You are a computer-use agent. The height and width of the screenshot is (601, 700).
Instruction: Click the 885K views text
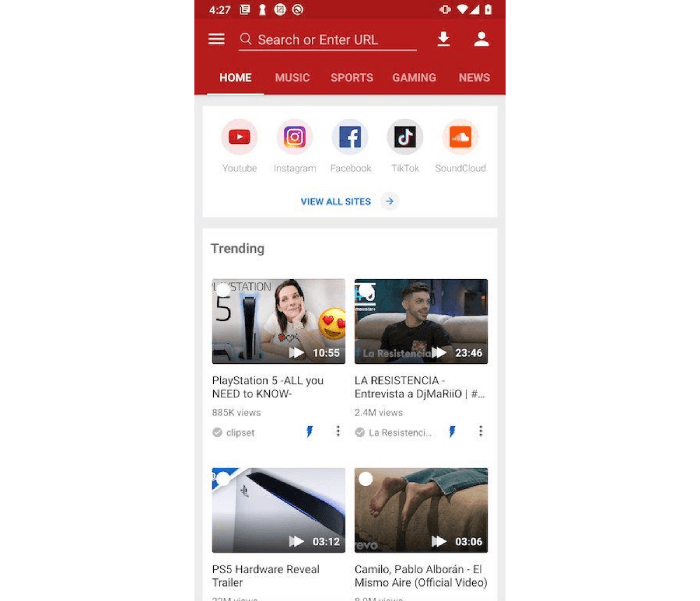click(236, 413)
